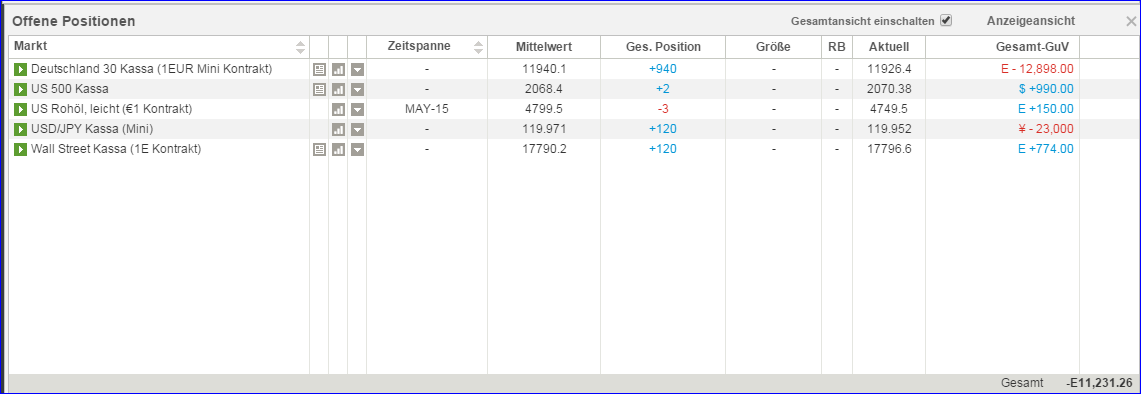This screenshot has width=1141, height=394.
Task: Click green play icon for Deutschland 30 Kassa
Action: pos(20,69)
